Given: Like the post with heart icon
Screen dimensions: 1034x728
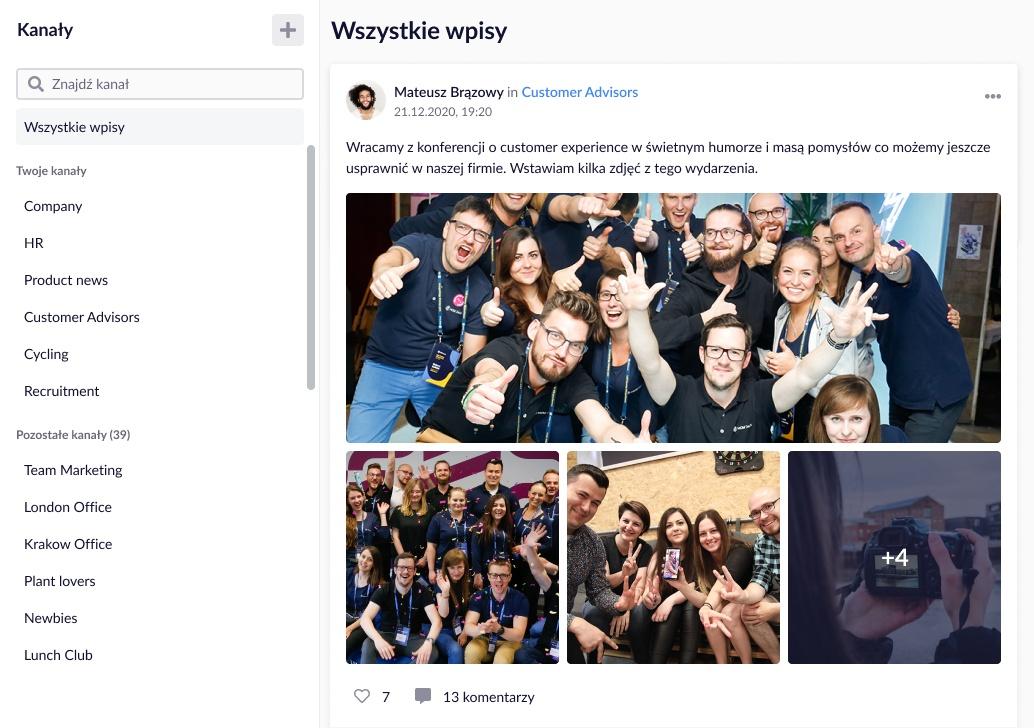Looking at the screenshot, I should point(361,696).
